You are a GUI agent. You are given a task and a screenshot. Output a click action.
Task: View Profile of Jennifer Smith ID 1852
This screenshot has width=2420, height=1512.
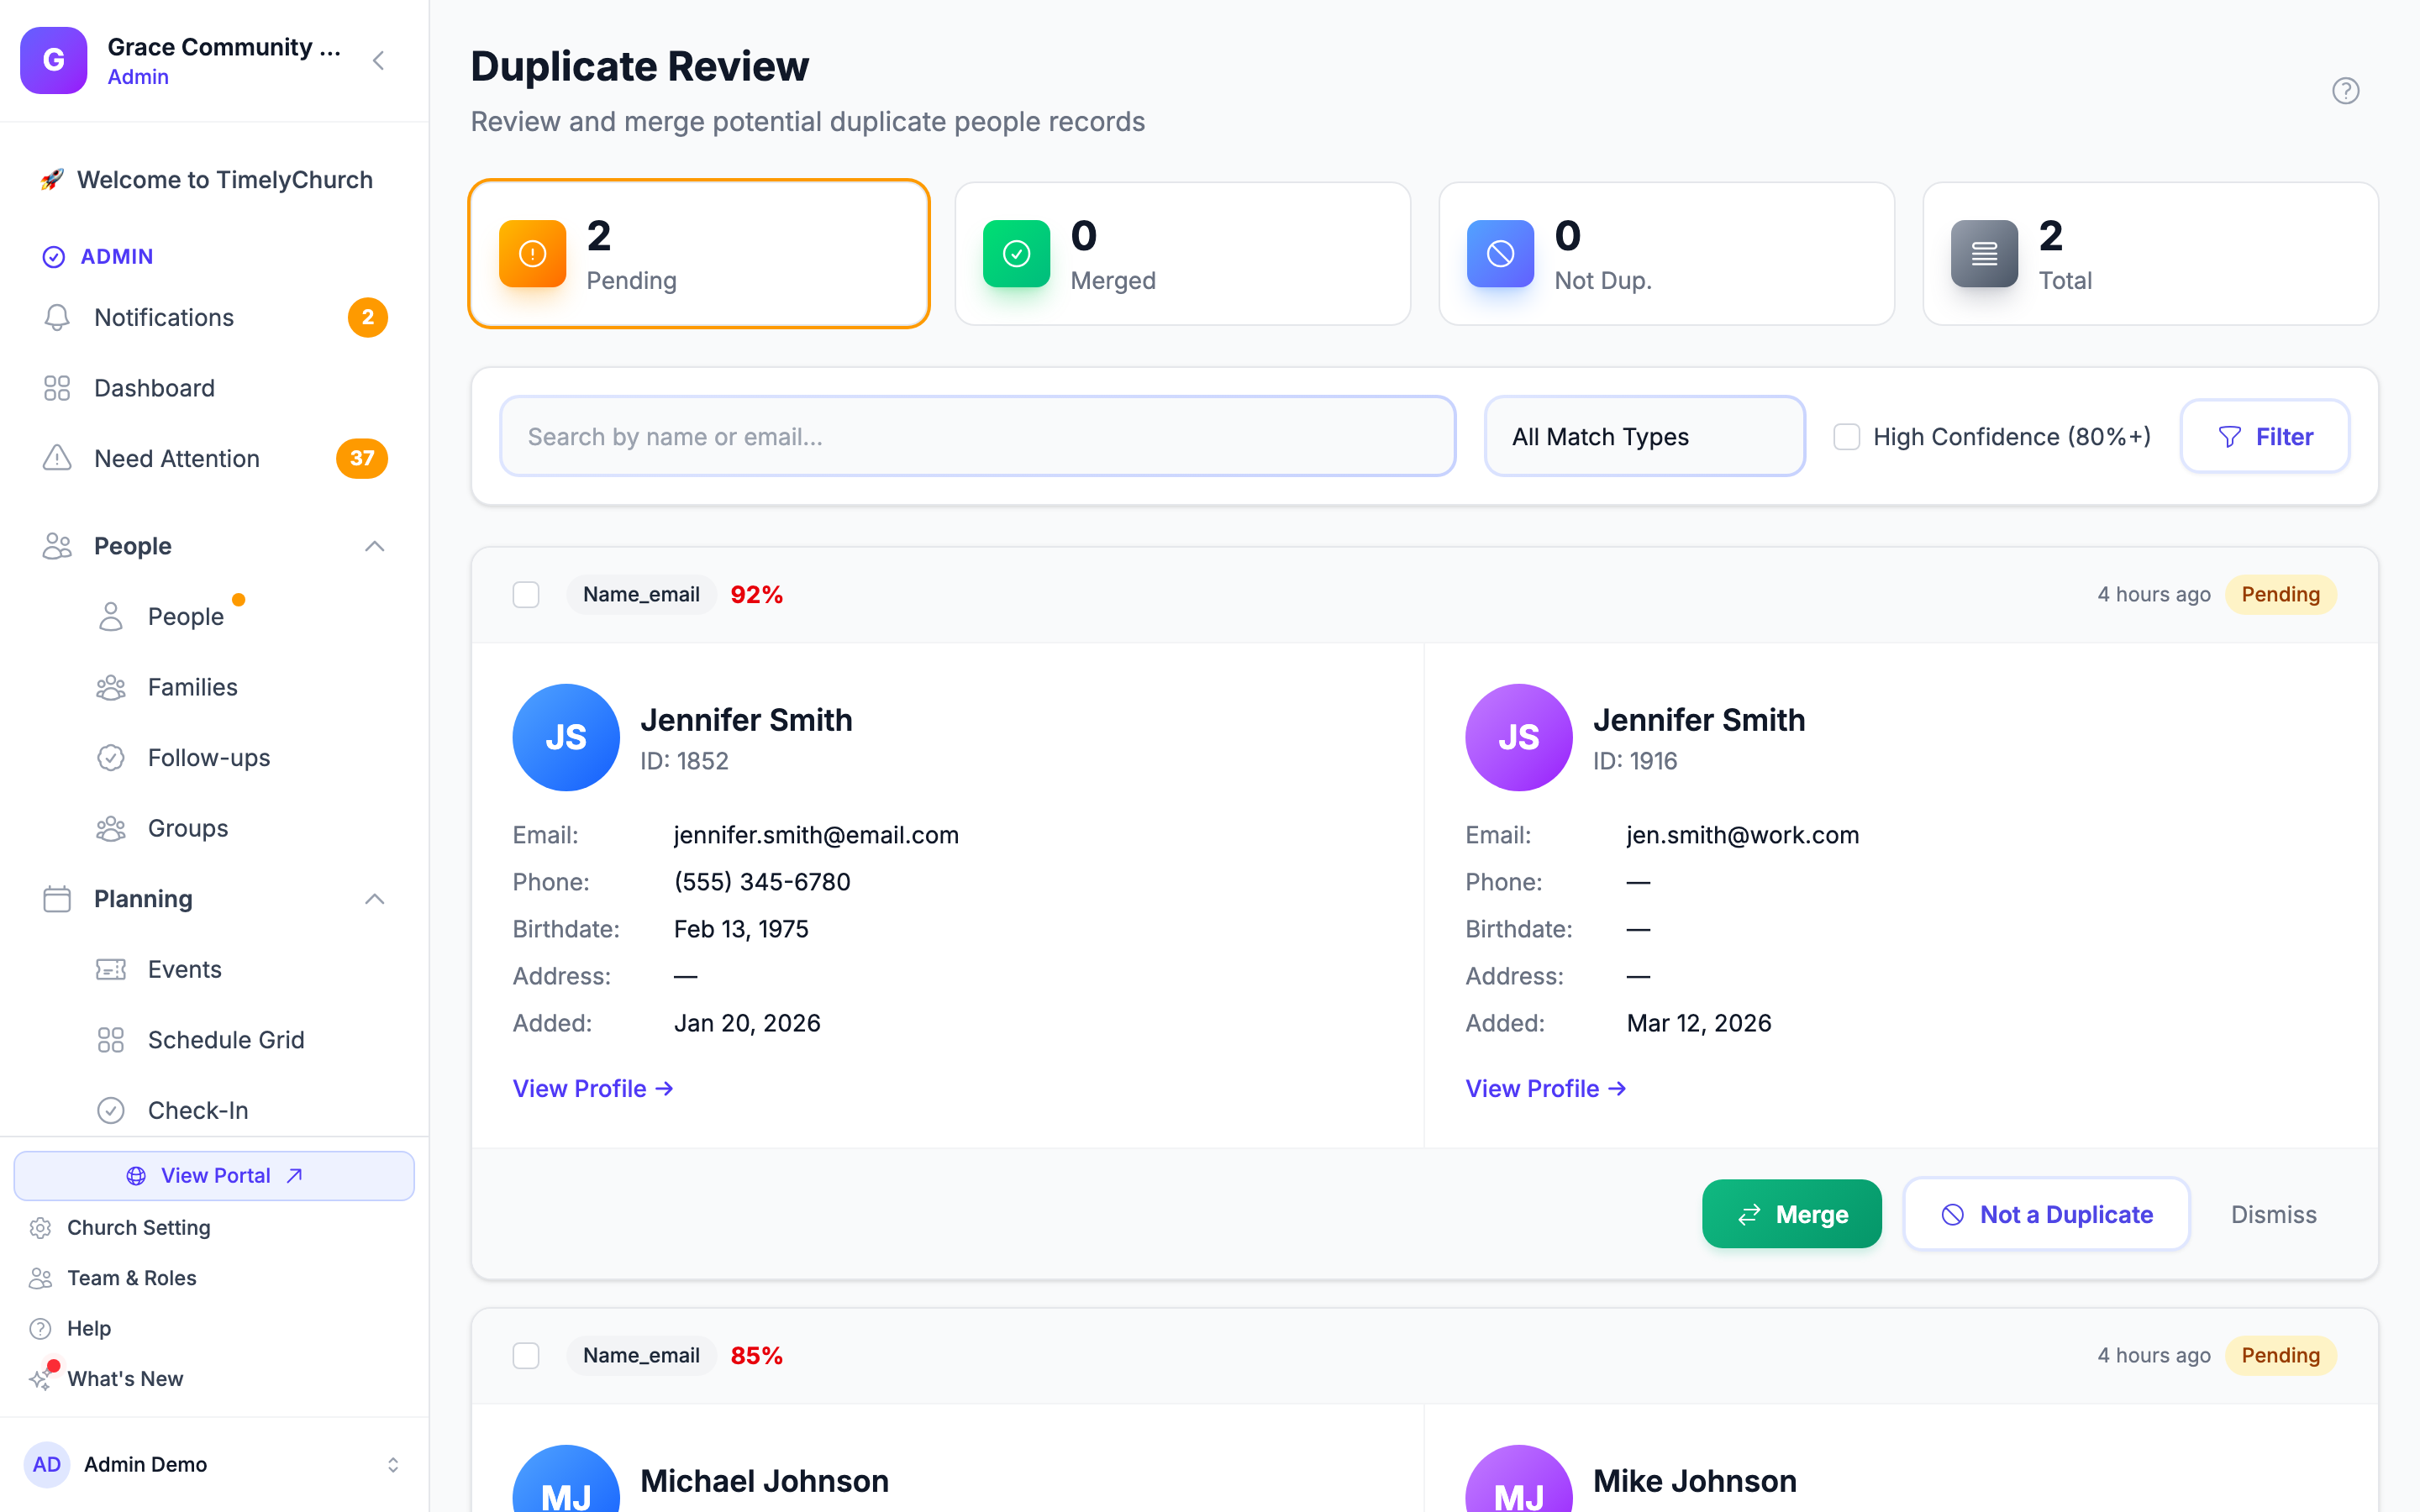[593, 1088]
